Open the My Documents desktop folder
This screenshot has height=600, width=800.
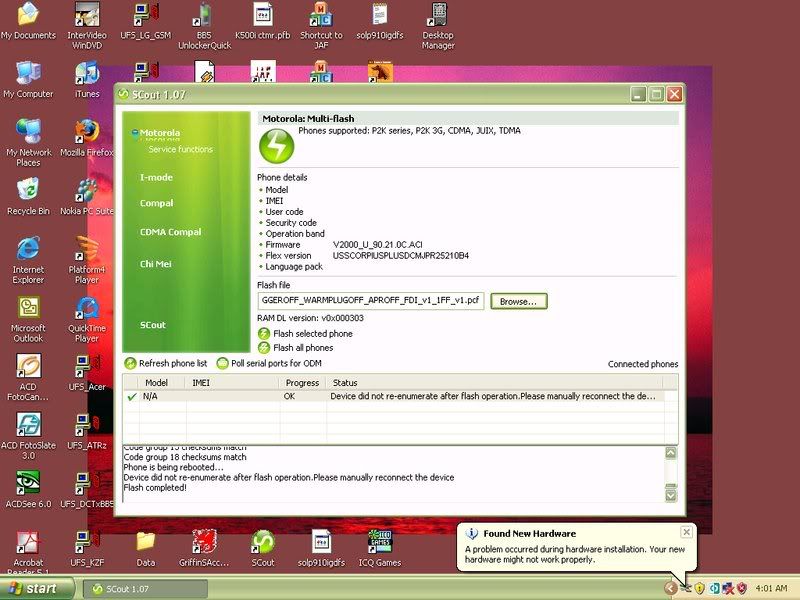tap(28, 21)
